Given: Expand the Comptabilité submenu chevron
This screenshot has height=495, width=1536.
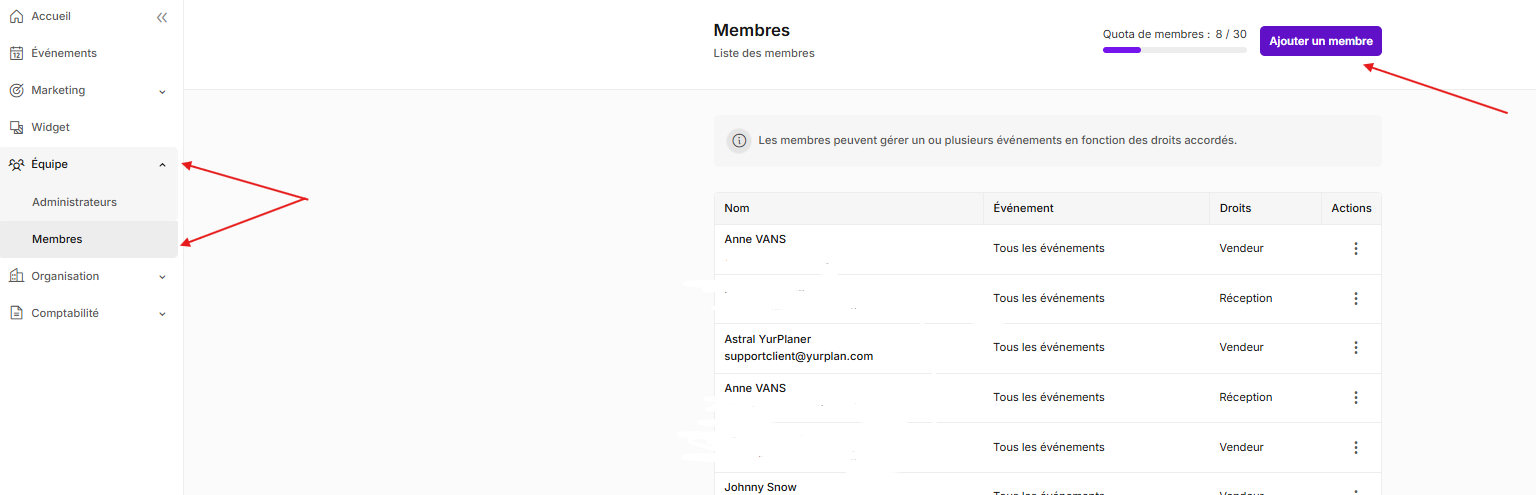Looking at the screenshot, I should 162,314.
